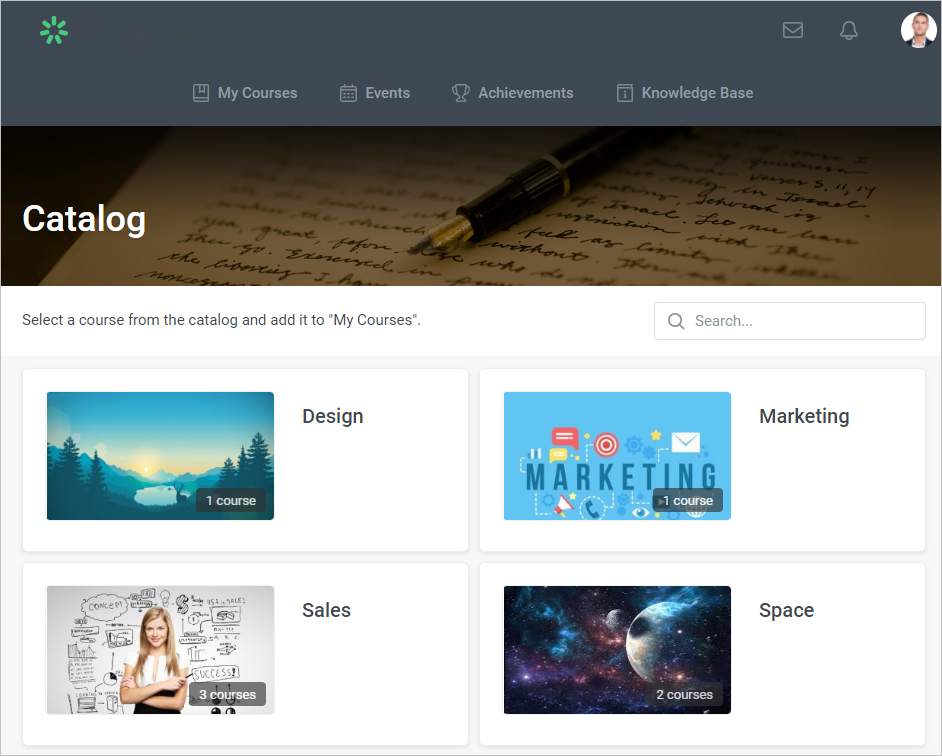Open the messages envelope icon
Viewport: 942px width, 756px height.
pyautogui.click(x=793, y=30)
